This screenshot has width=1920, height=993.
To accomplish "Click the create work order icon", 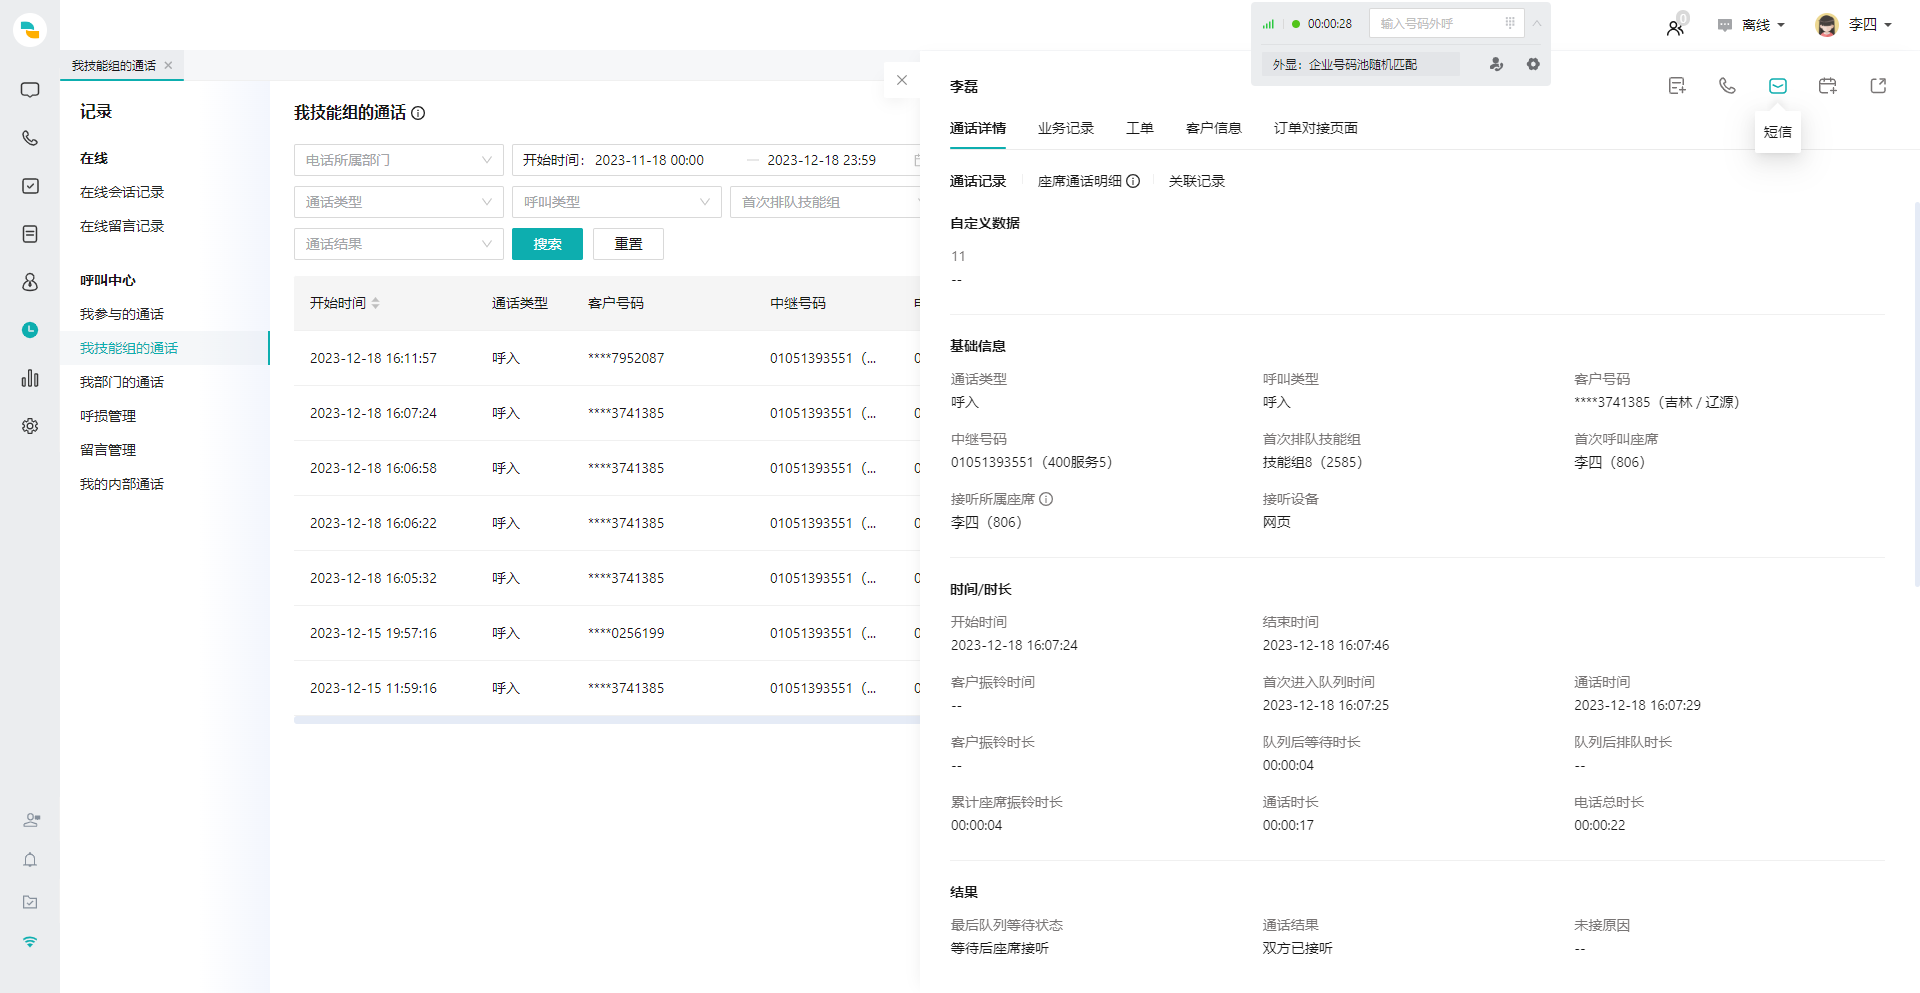I will point(1677,86).
